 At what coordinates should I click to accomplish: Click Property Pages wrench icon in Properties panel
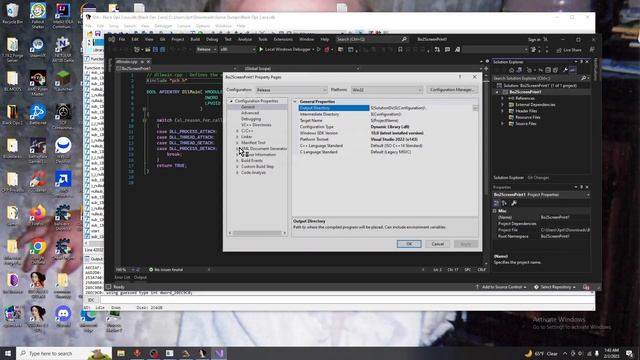tap(514, 203)
